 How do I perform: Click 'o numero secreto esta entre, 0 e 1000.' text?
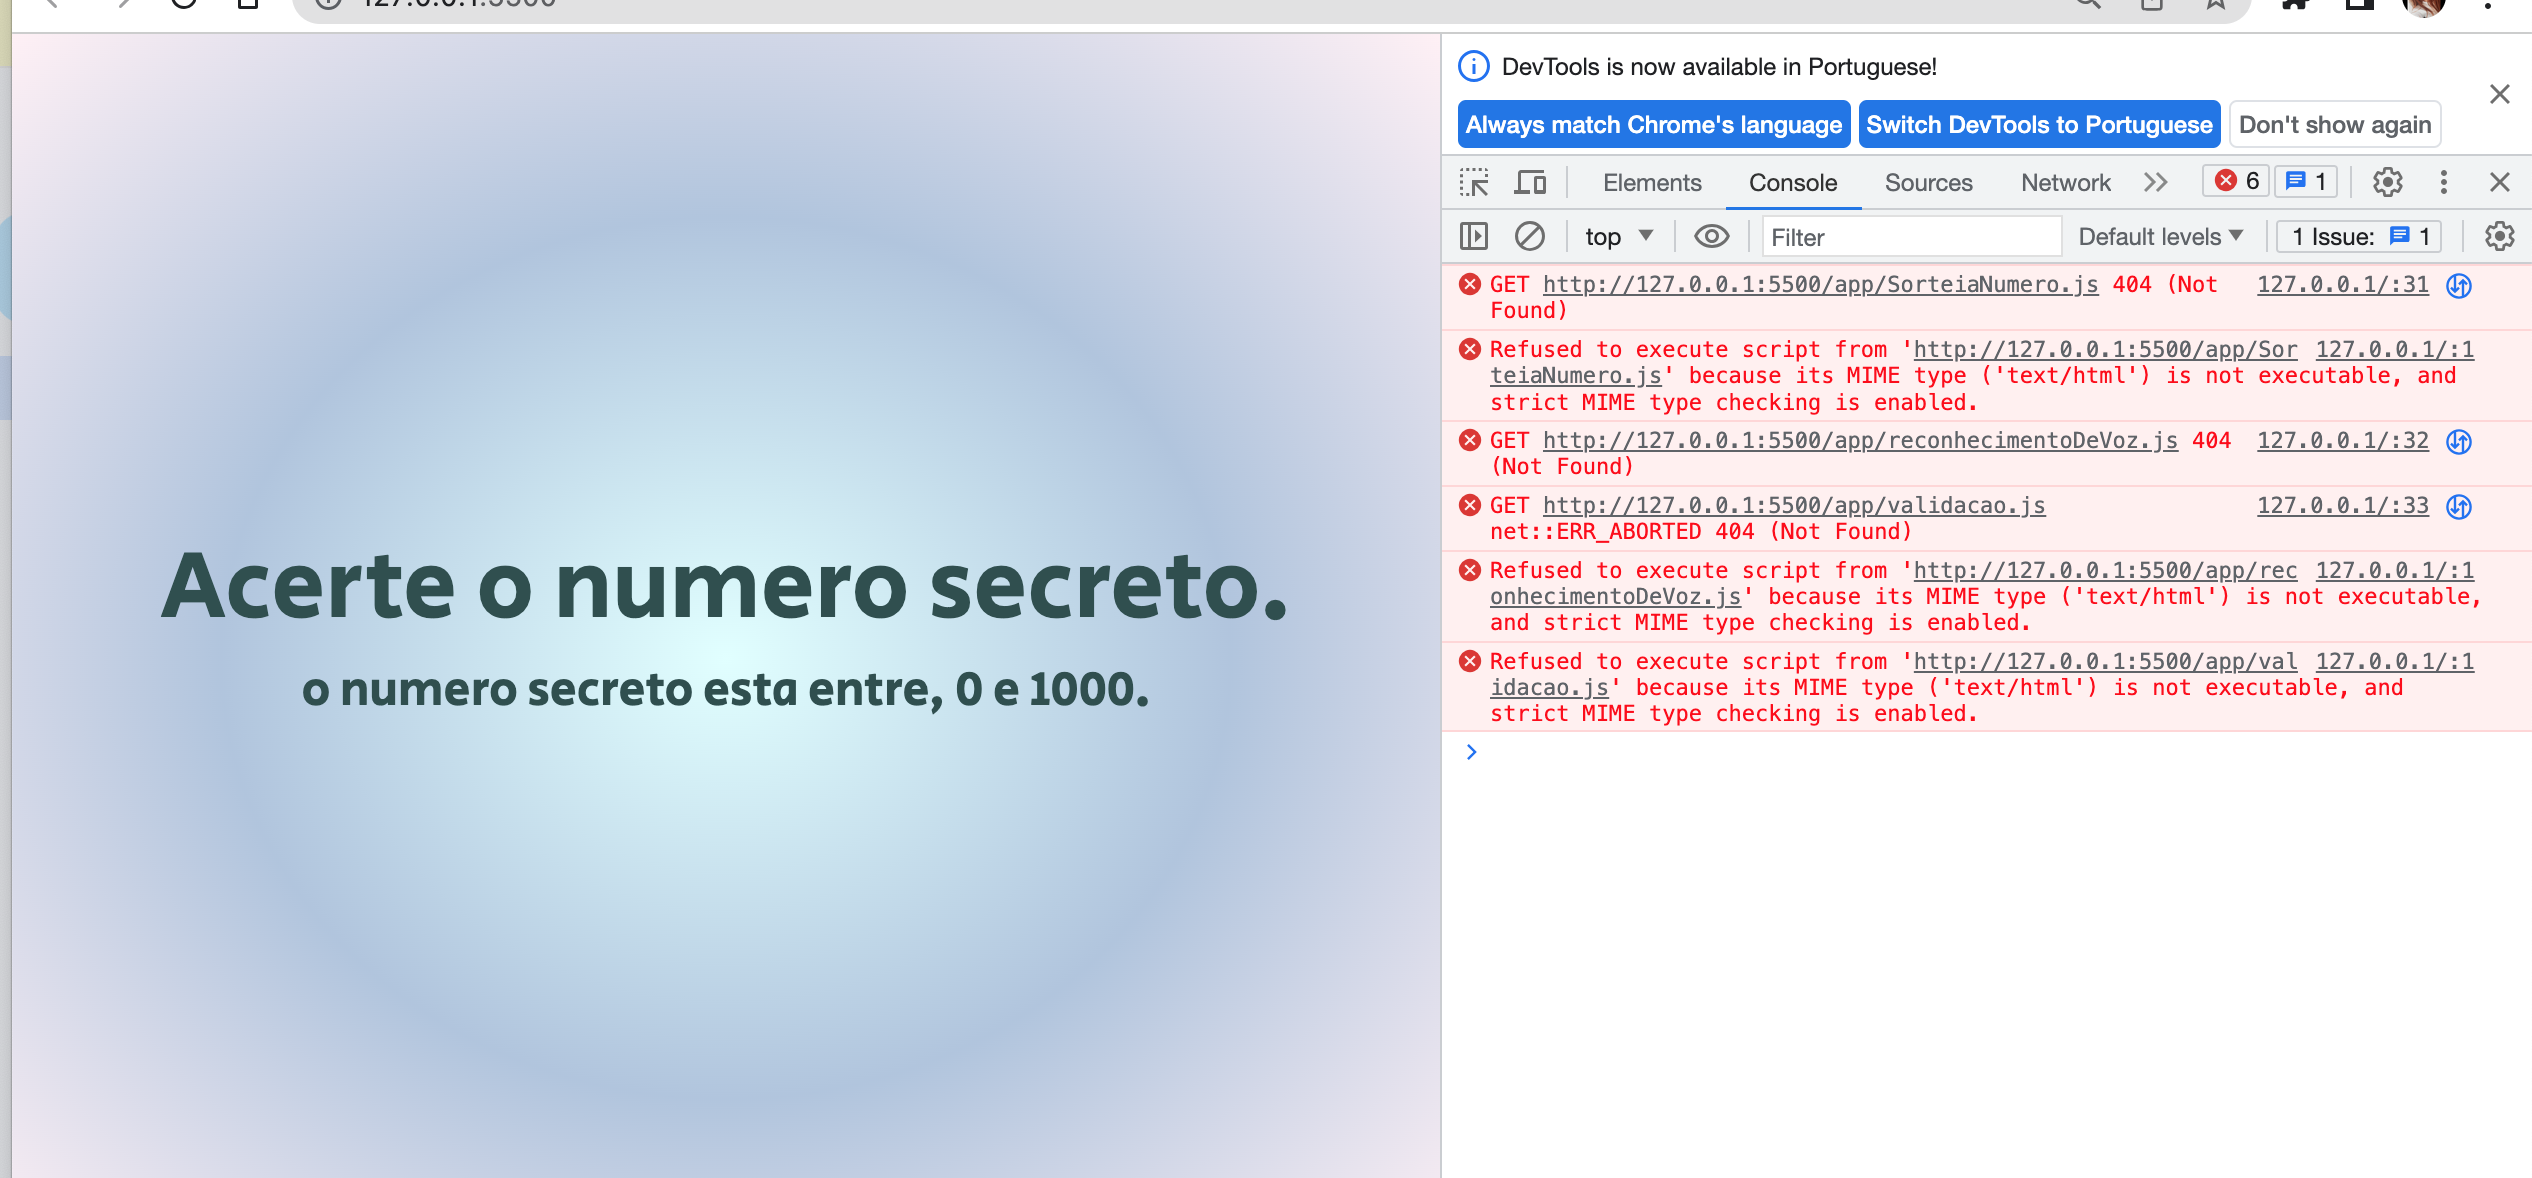click(x=726, y=689)
